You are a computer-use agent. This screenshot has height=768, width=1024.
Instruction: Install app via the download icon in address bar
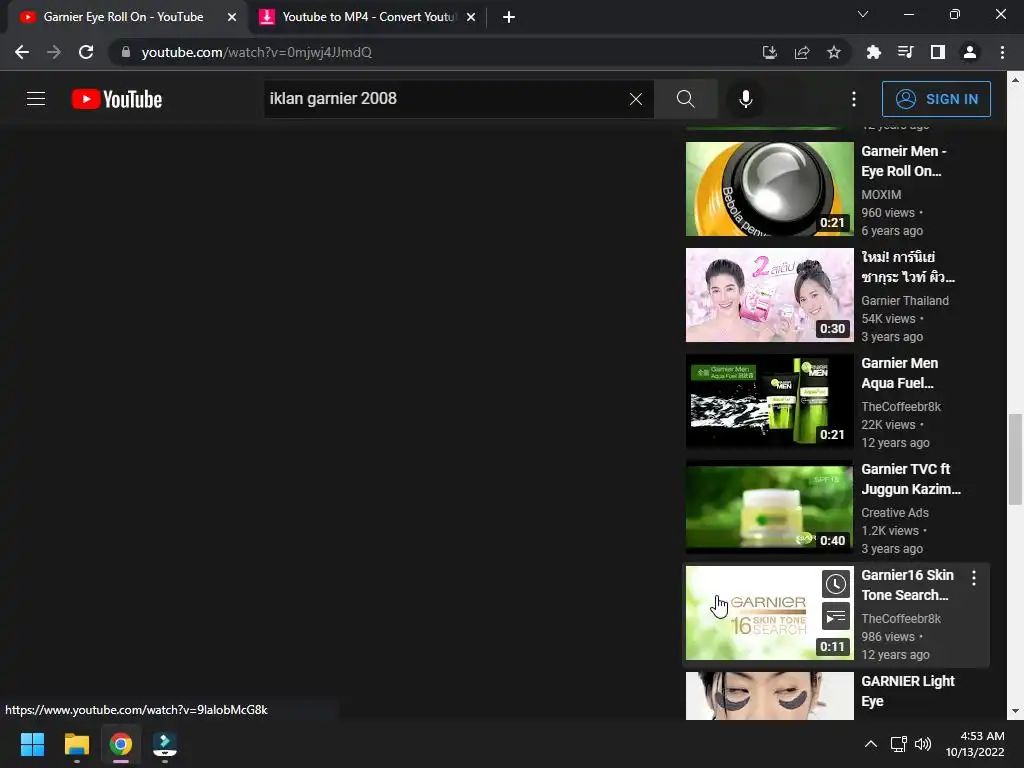click(x=770, y=52)
